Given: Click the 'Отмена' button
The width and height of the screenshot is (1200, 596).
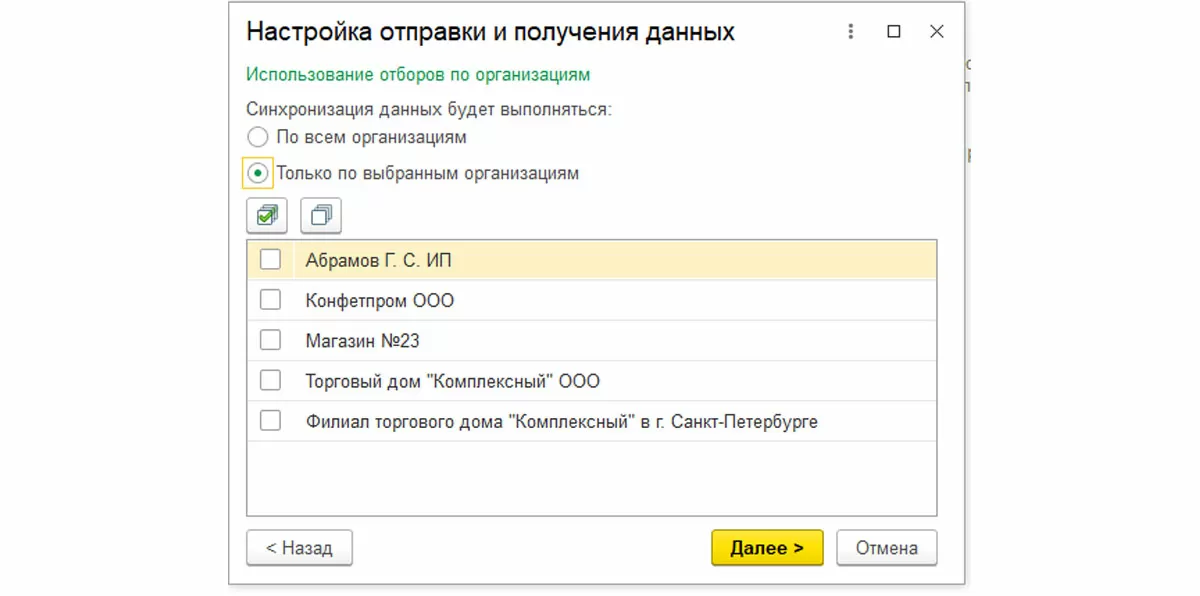Looking at the screenshot, I should (886, 548).
